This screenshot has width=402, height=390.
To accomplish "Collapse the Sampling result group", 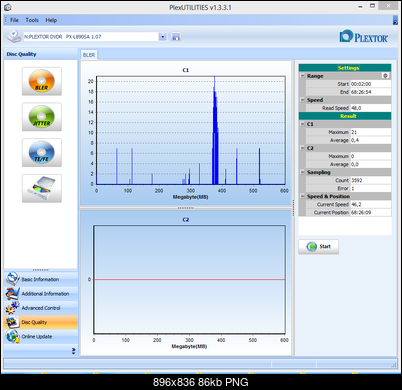I will point(302,172).
